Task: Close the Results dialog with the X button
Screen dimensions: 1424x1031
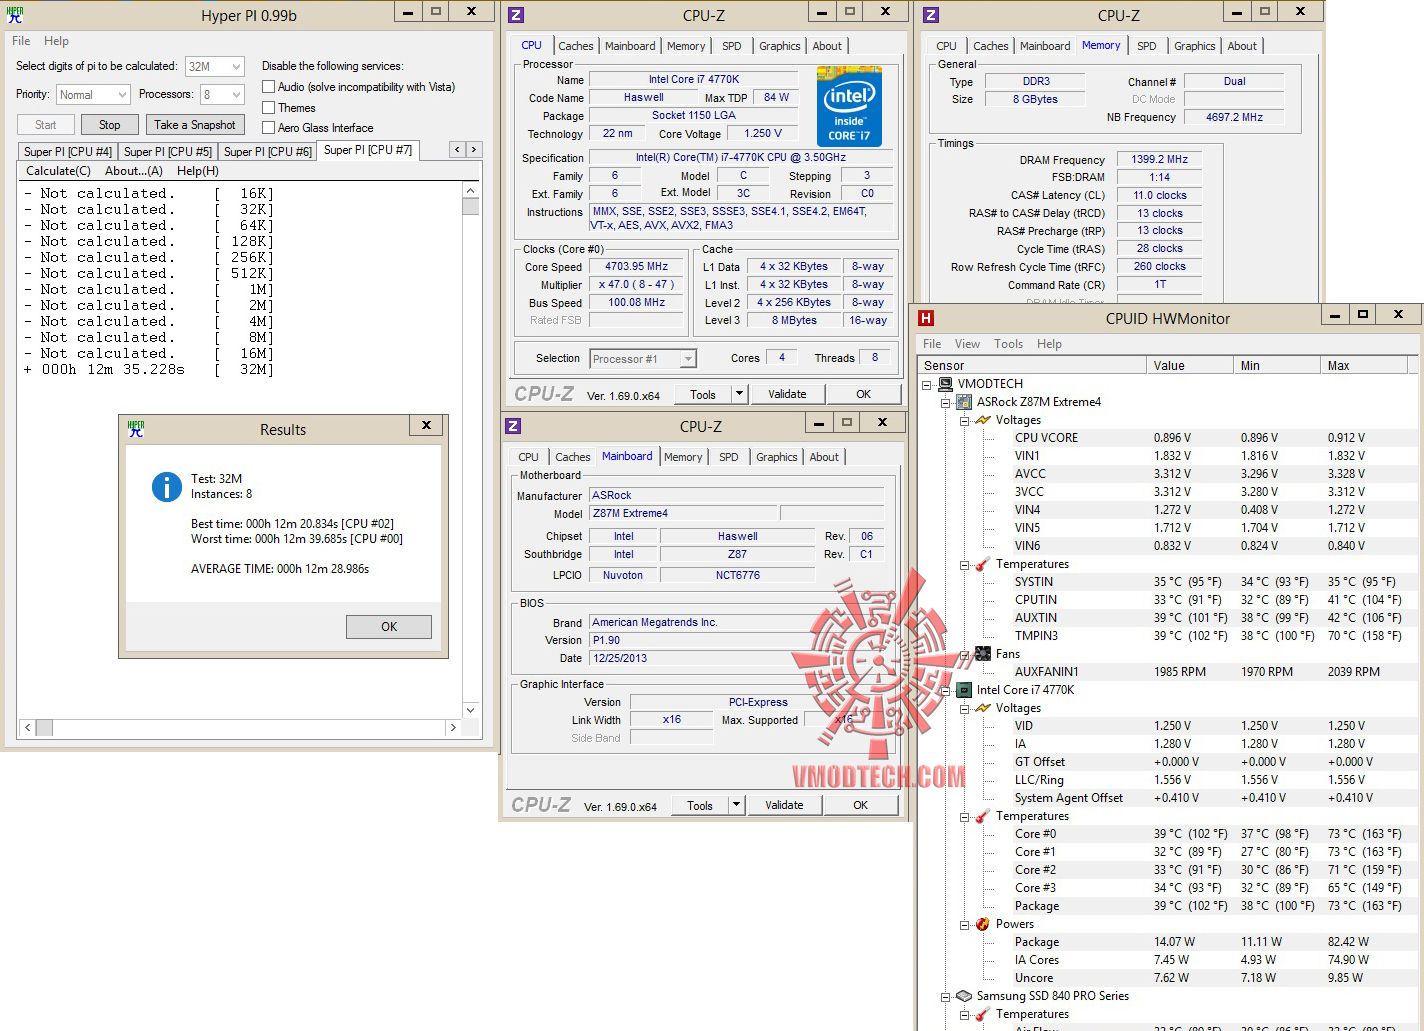Action: point(427,426)
